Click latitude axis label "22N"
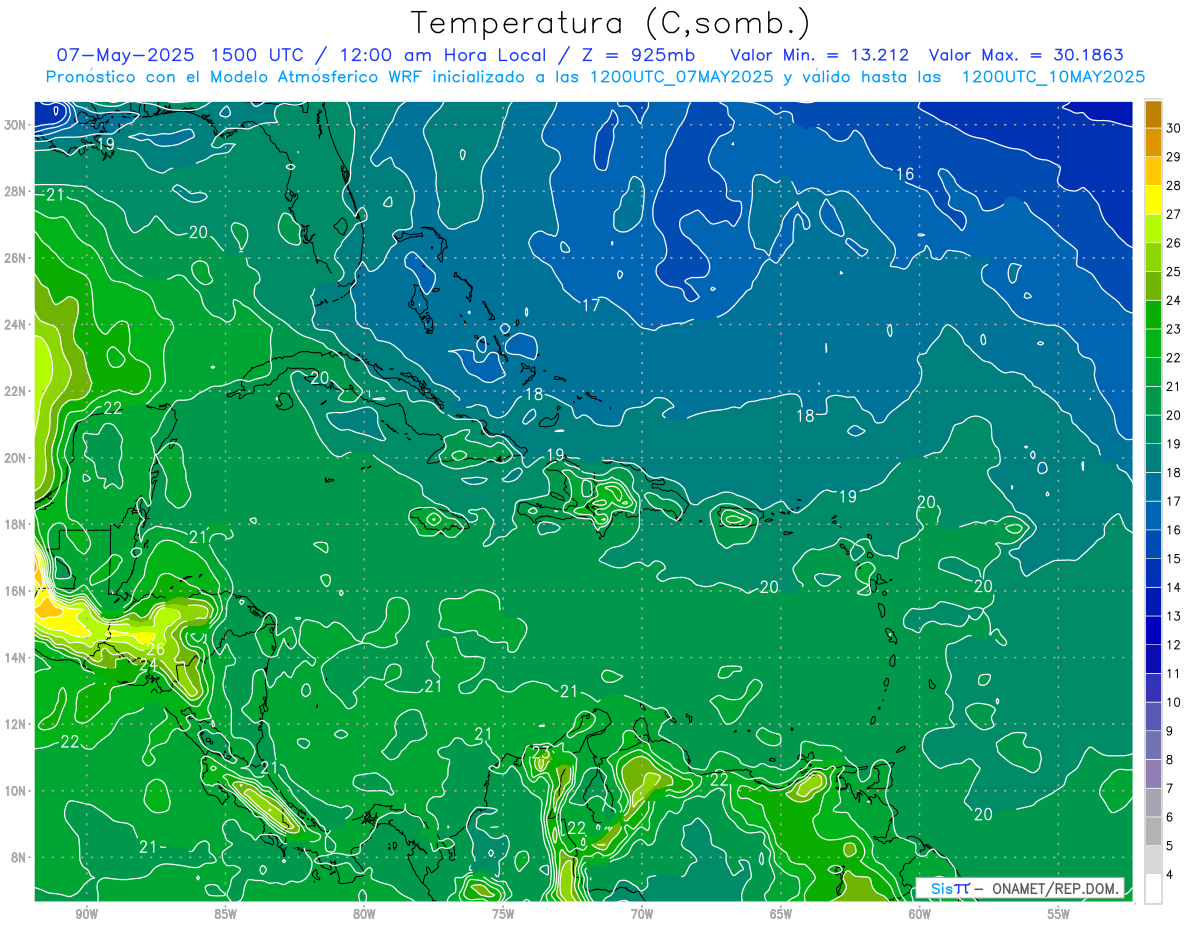Viewport: 1200px width, 927px height. tap(14, 391)
